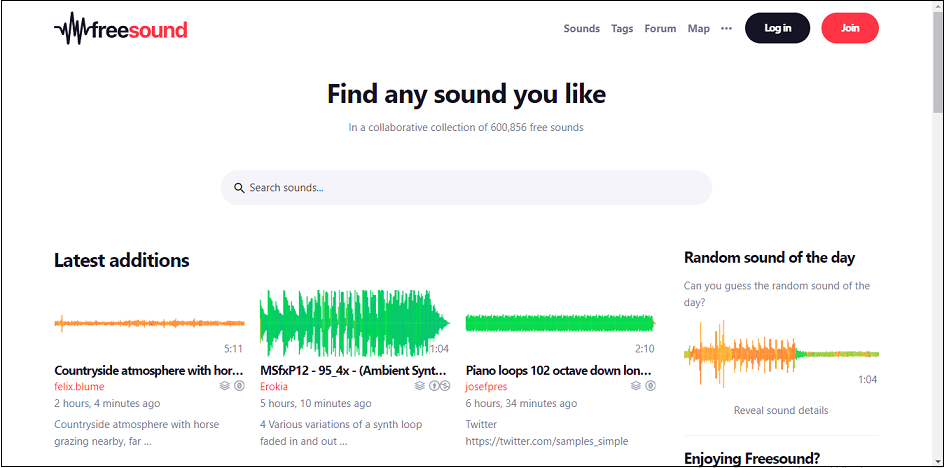Click the MSfxP12 green waveform
The image size is (944, 468).
point(355,323)
